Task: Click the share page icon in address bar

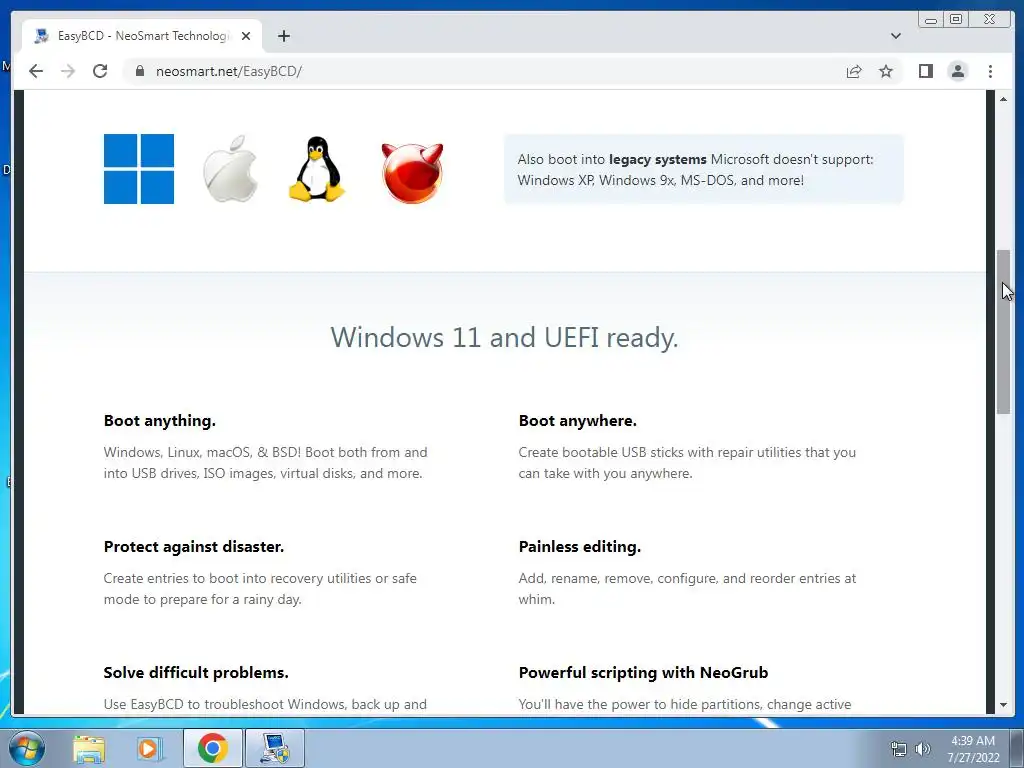Action: pos(854,71)
